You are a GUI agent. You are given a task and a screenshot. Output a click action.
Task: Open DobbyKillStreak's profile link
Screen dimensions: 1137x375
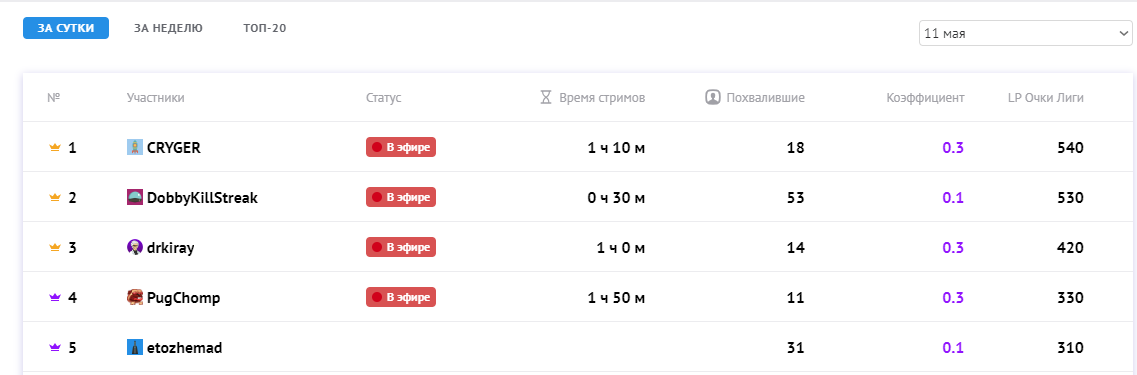point(202,197)
